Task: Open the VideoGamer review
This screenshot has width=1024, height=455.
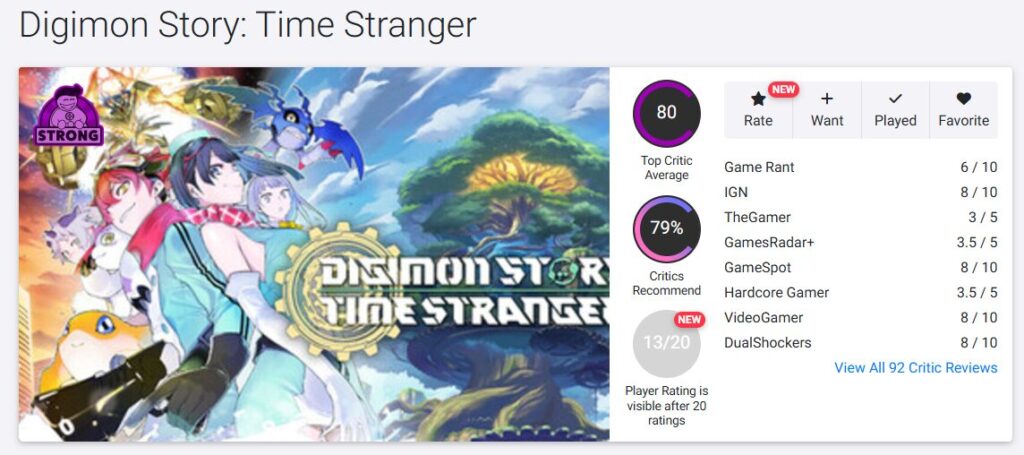Action: click(x=763, y=317)
